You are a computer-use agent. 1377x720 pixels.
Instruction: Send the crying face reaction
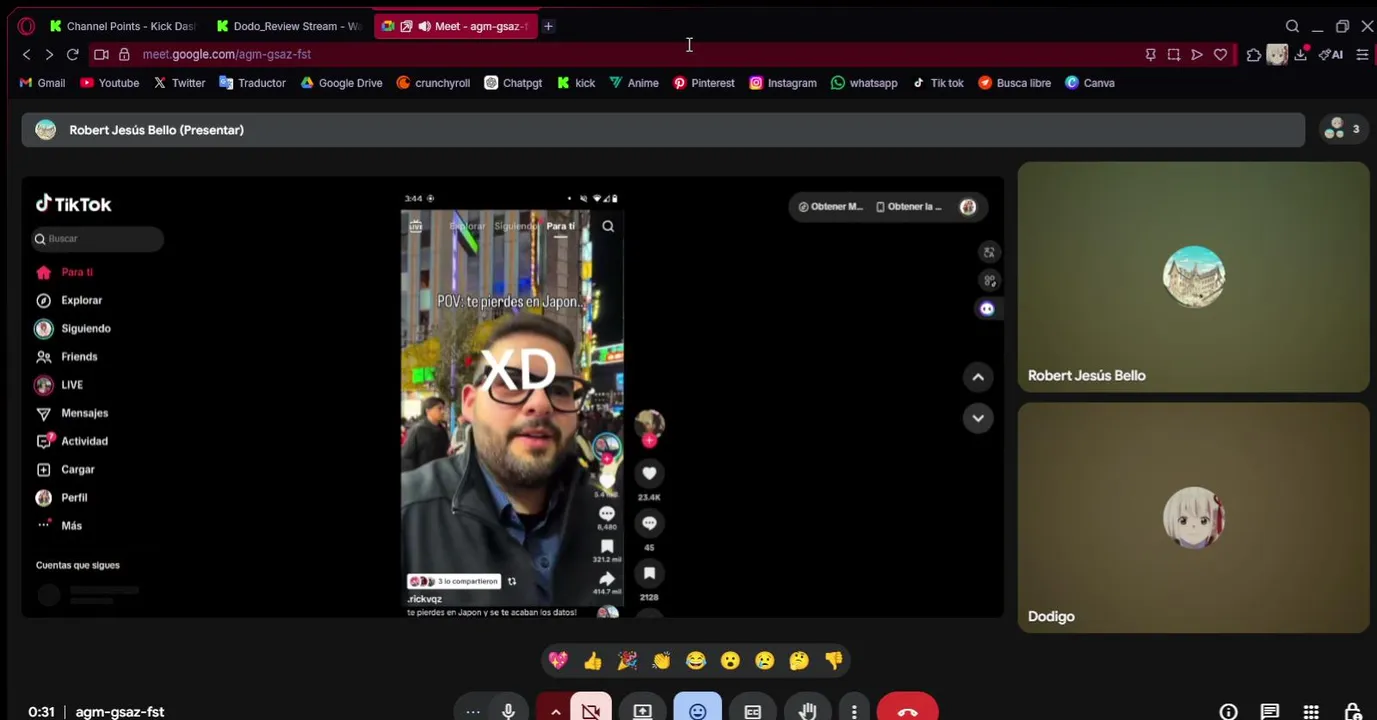pos(764,660)
